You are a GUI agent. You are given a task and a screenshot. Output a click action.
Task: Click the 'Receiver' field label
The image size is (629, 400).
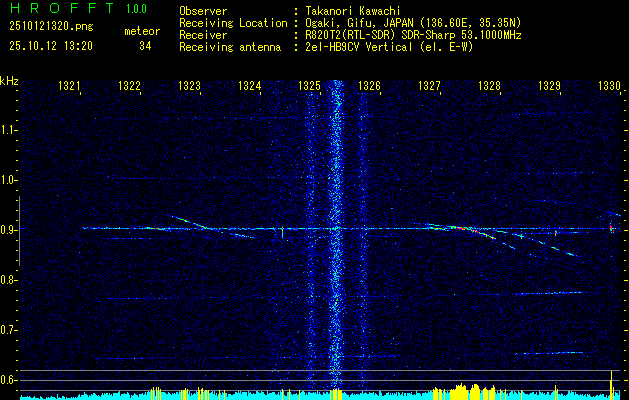coord(203,35)
